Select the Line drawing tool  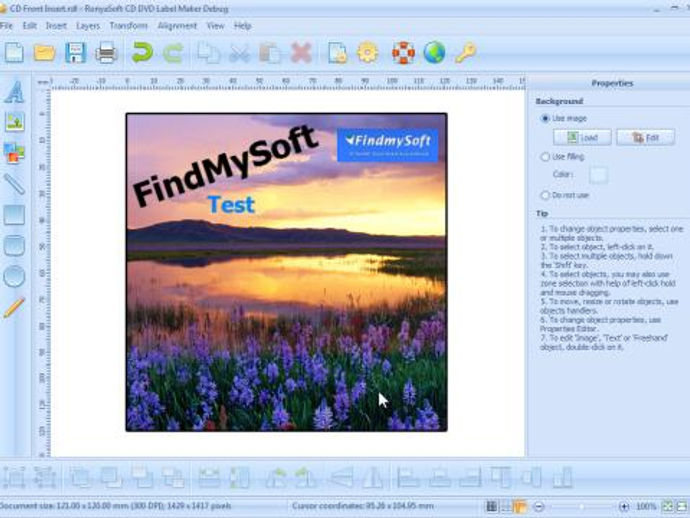click(x=14, y=184)
